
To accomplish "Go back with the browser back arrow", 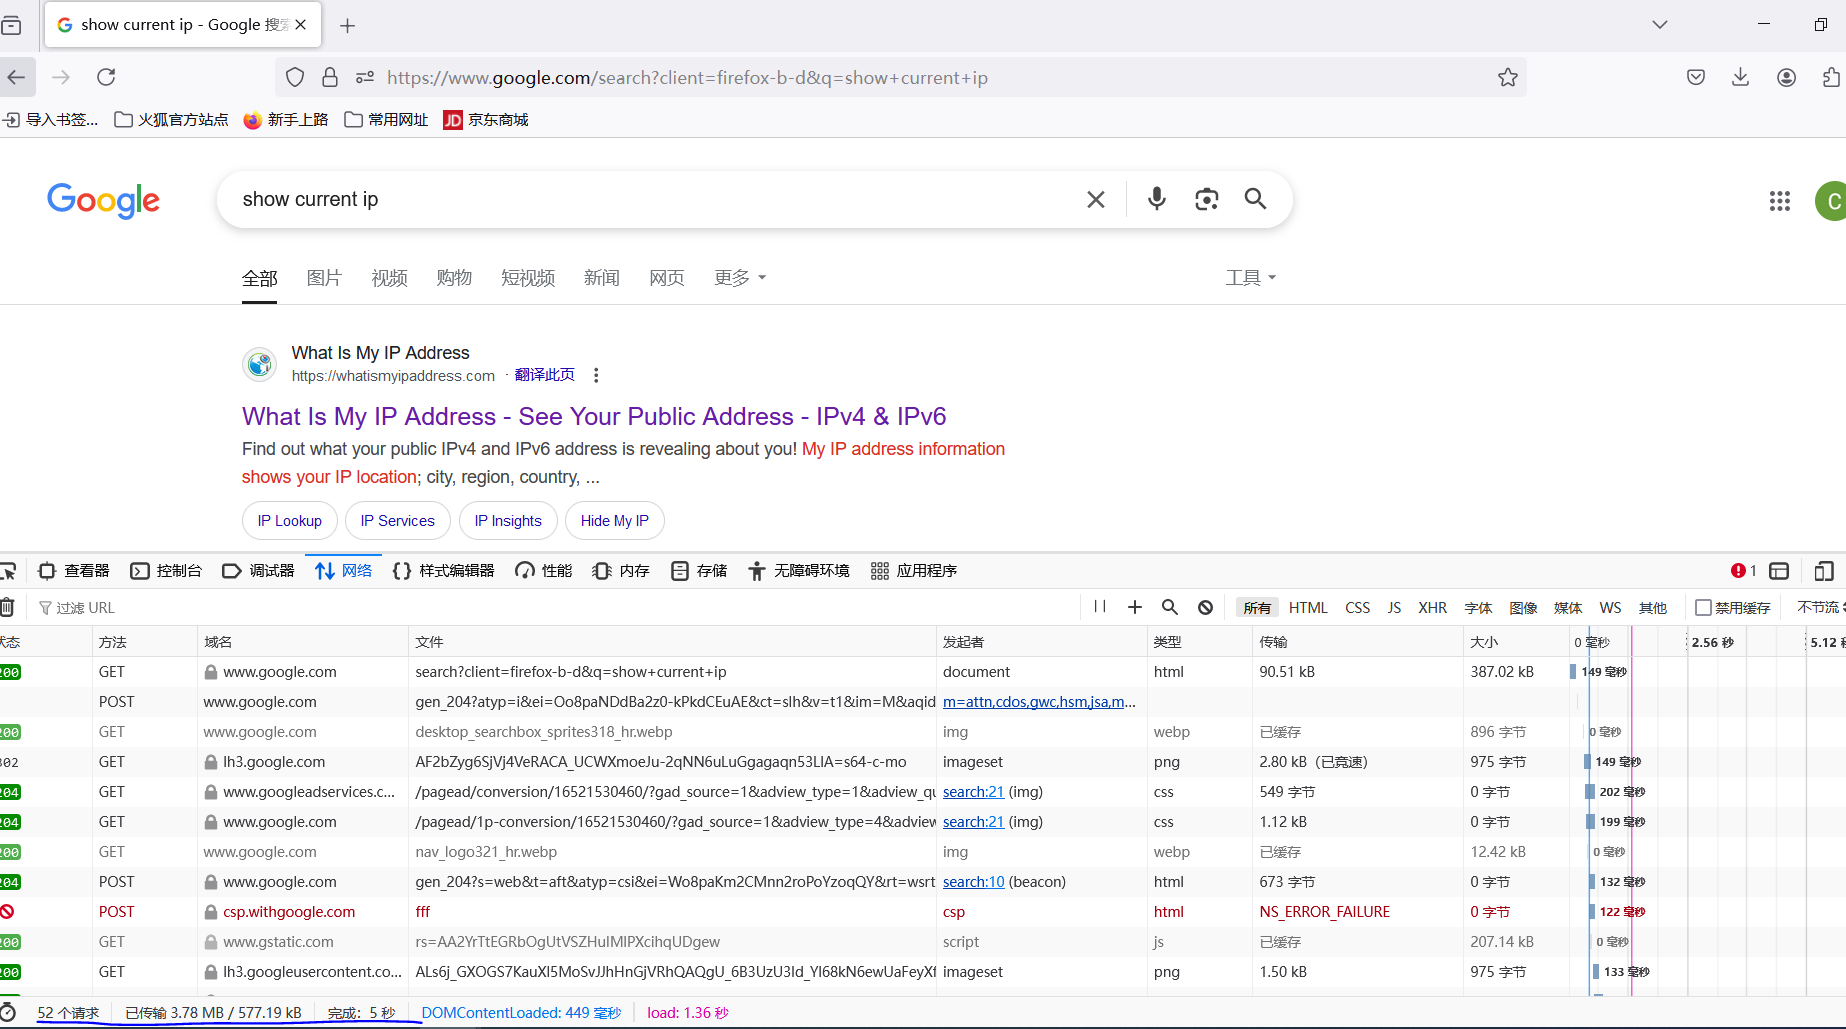I will pos(16,77).
